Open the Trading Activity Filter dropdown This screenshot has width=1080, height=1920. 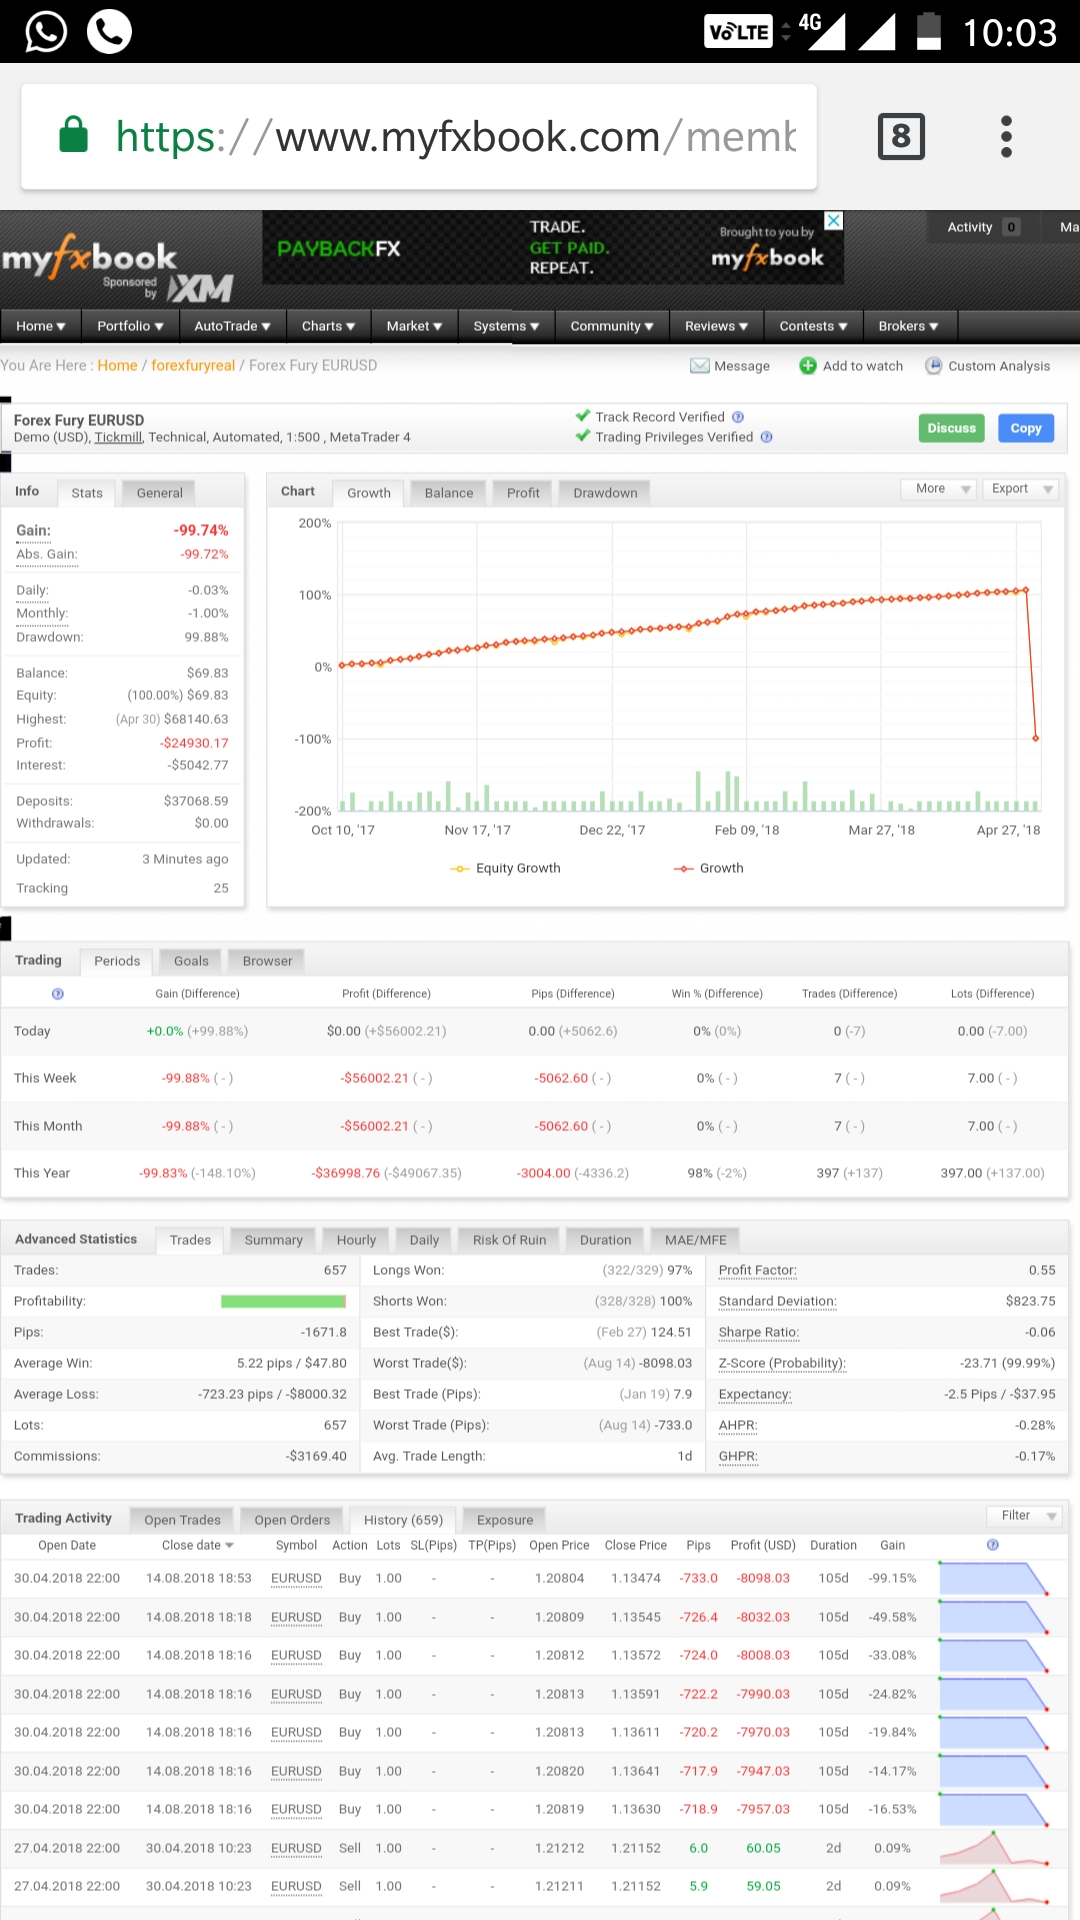[x=1024, y=1516]
